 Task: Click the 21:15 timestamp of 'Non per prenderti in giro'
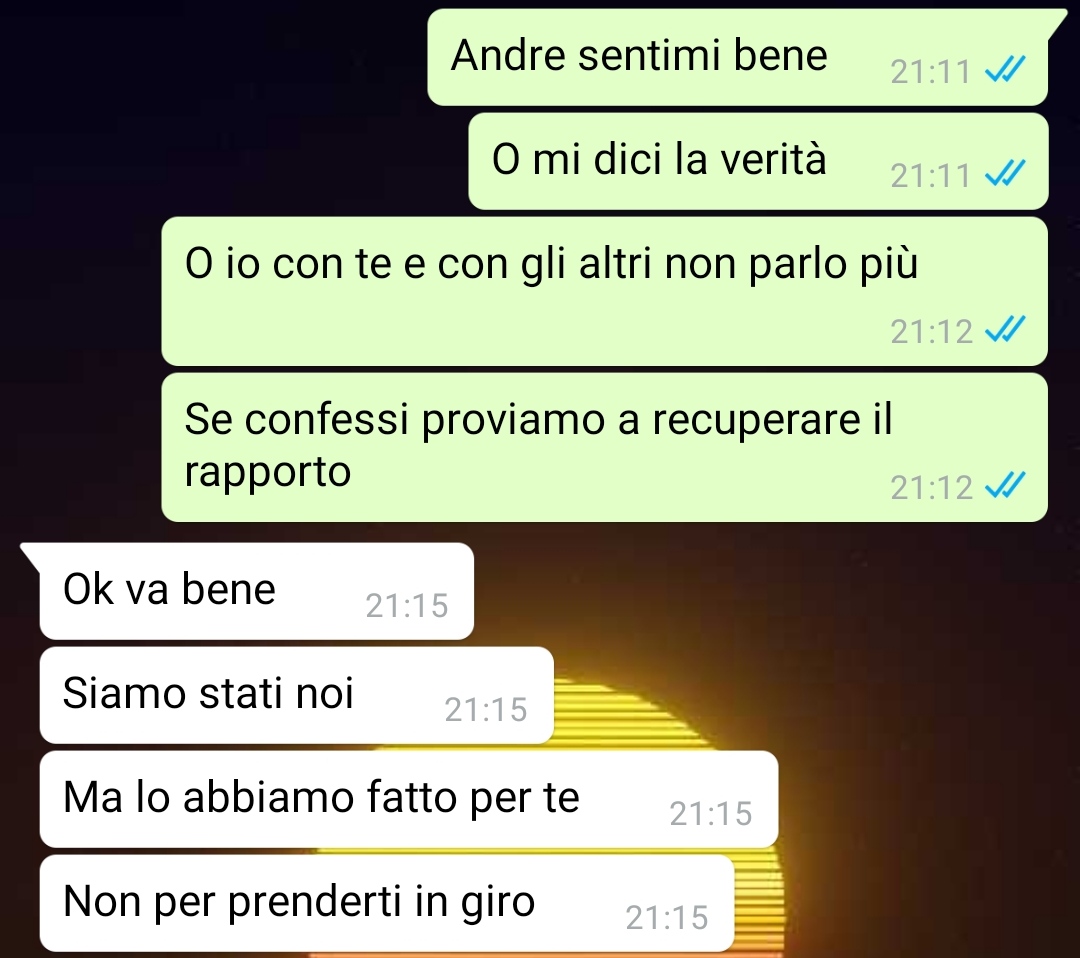667,918
